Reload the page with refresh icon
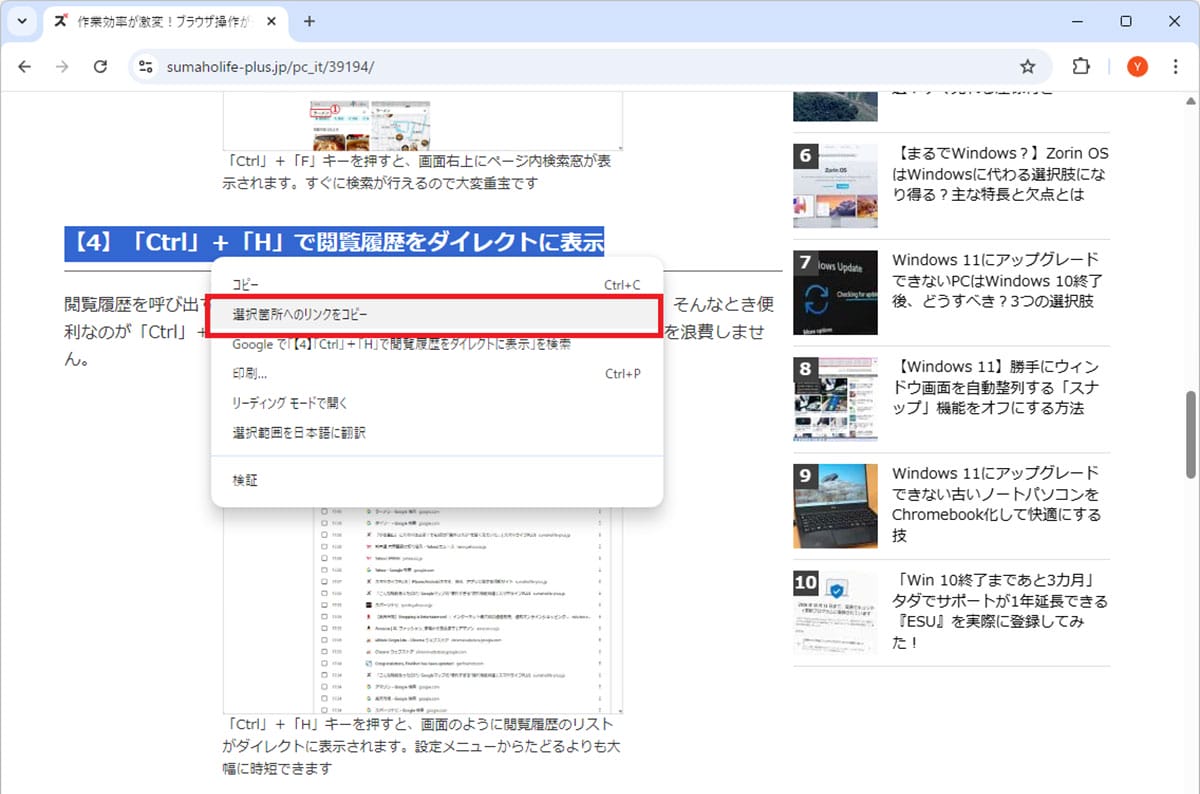 [x=100, y=67]
